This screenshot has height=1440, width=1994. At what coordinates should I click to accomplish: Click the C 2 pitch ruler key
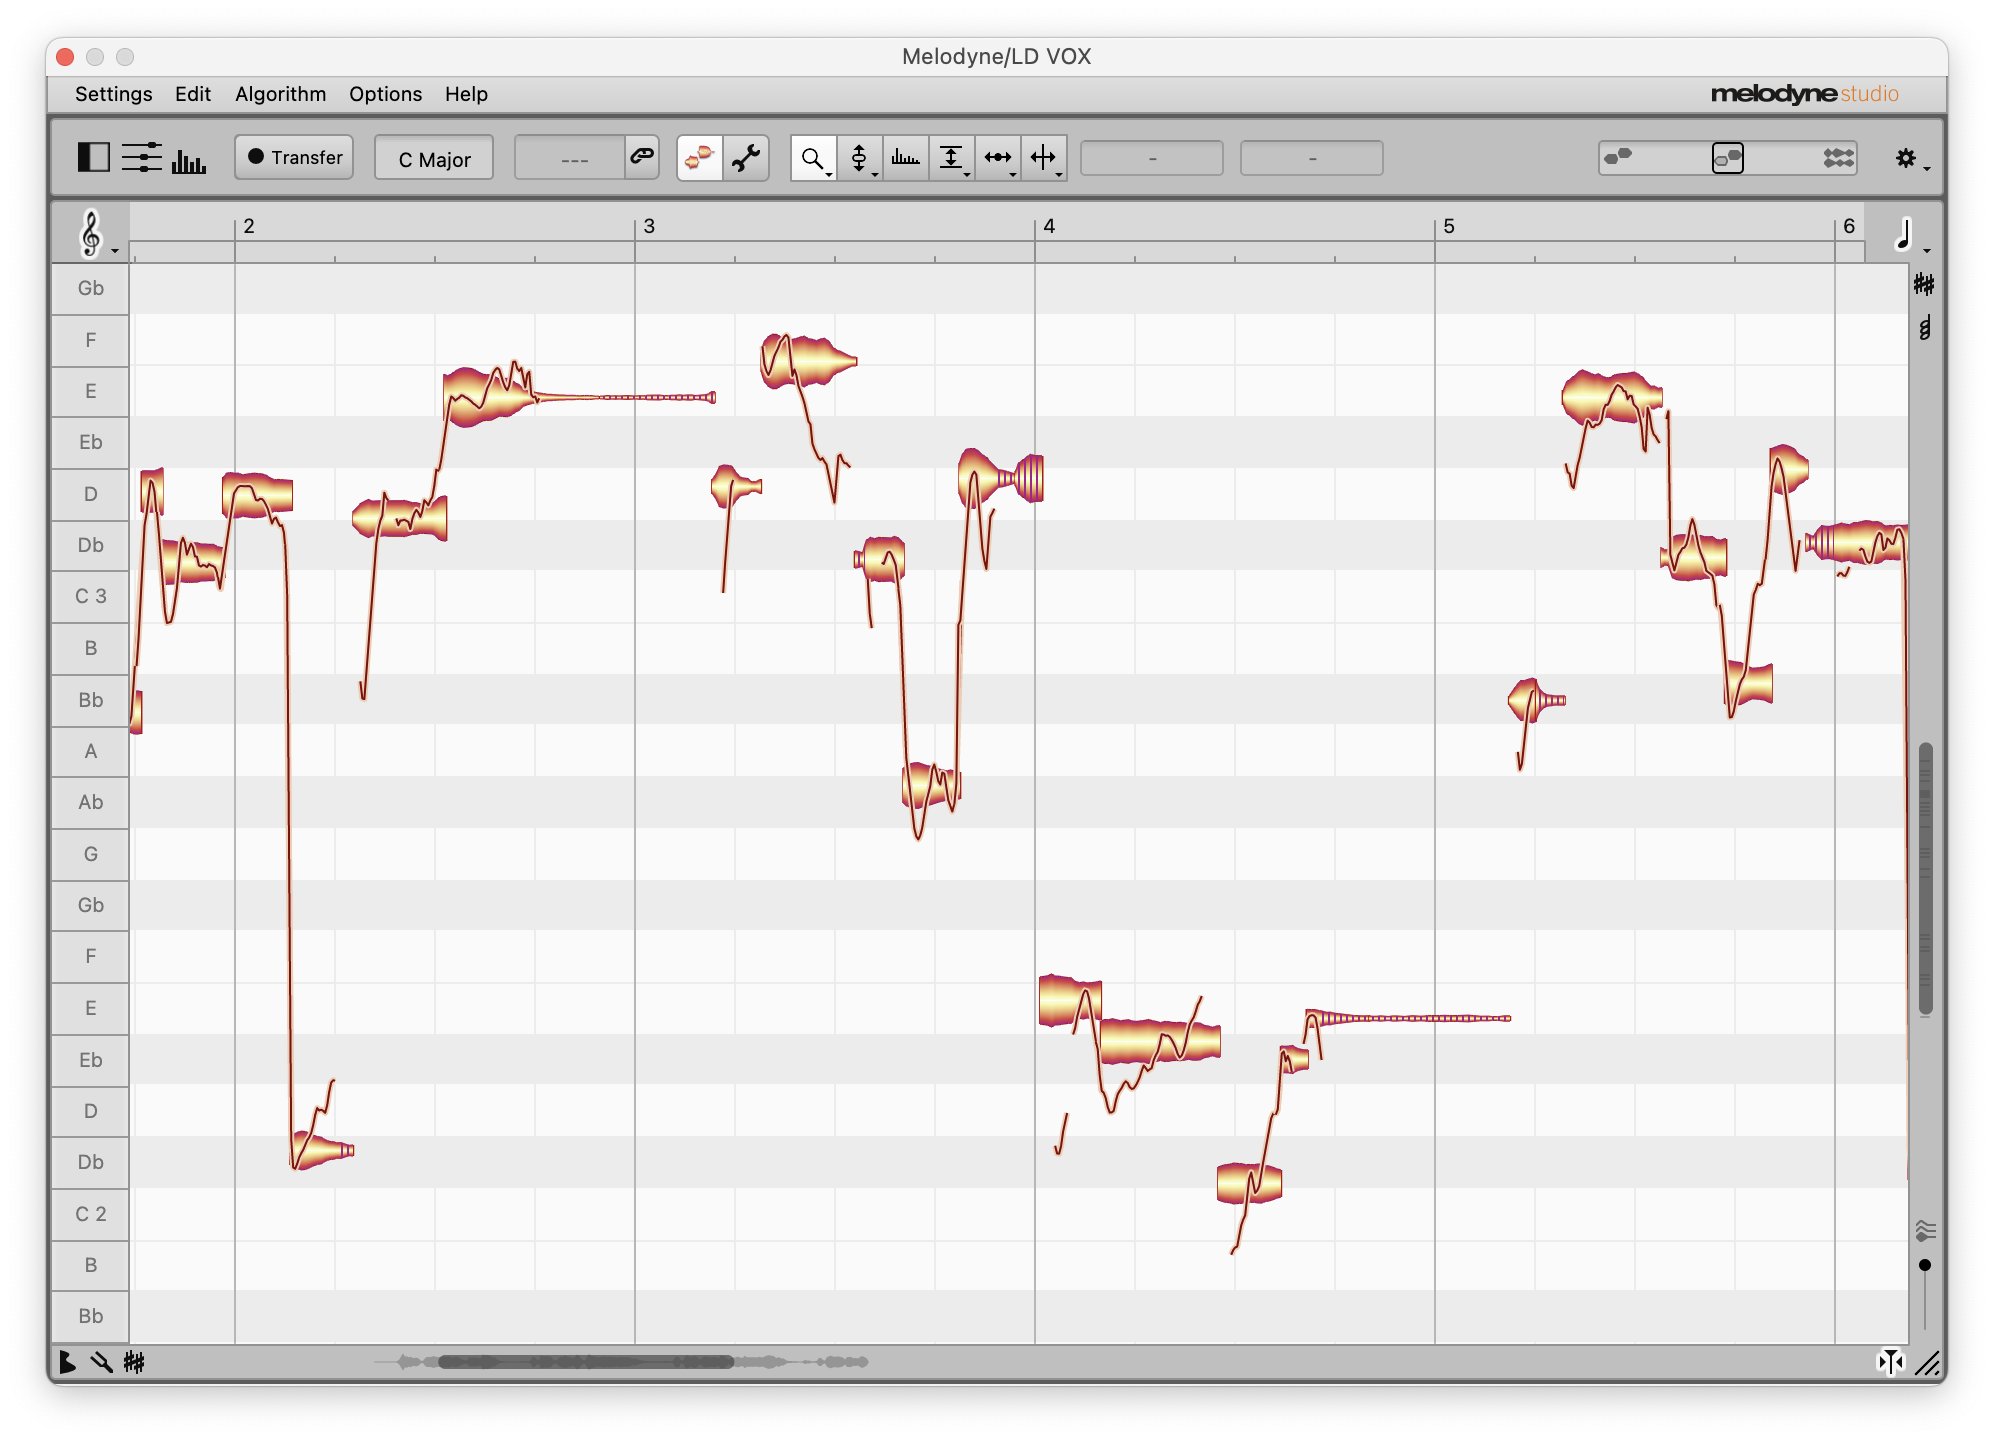[x=90, y=1214]
